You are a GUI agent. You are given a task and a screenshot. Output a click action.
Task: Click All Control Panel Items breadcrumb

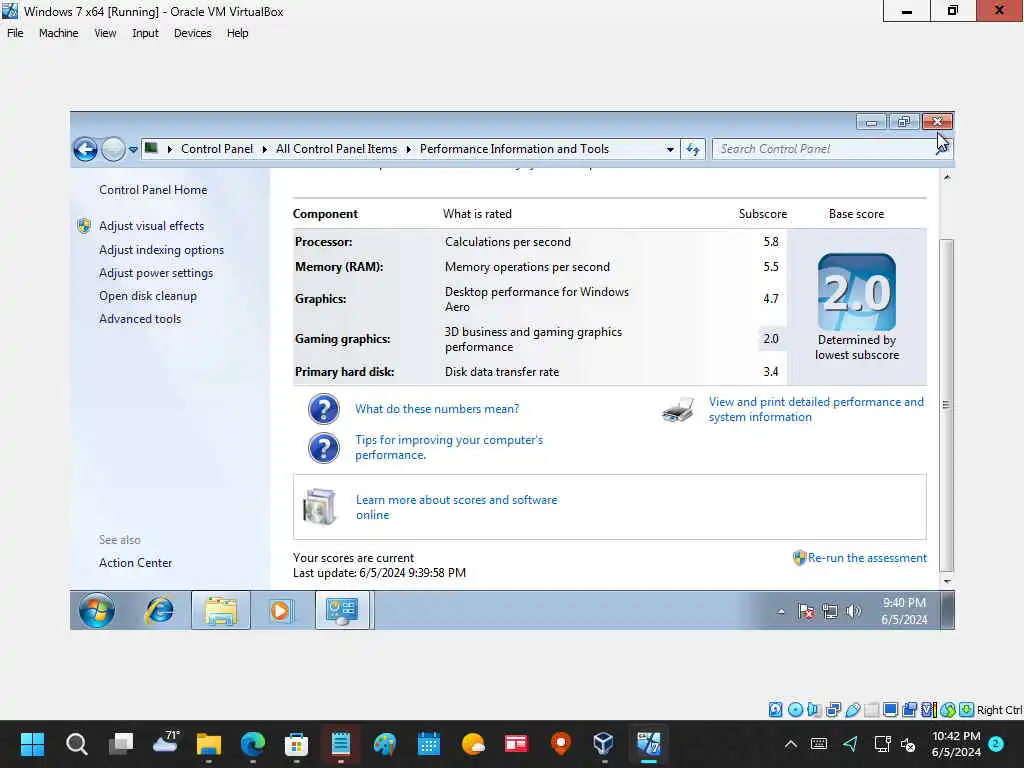336,150
